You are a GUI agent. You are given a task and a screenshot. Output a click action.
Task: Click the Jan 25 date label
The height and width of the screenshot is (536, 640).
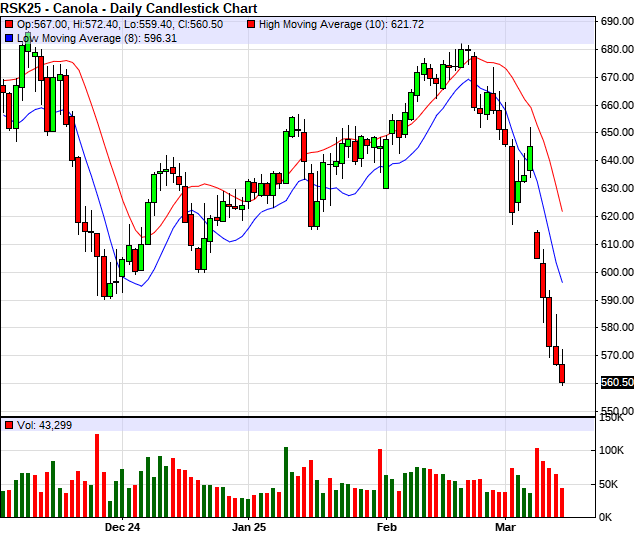(249, 526)
